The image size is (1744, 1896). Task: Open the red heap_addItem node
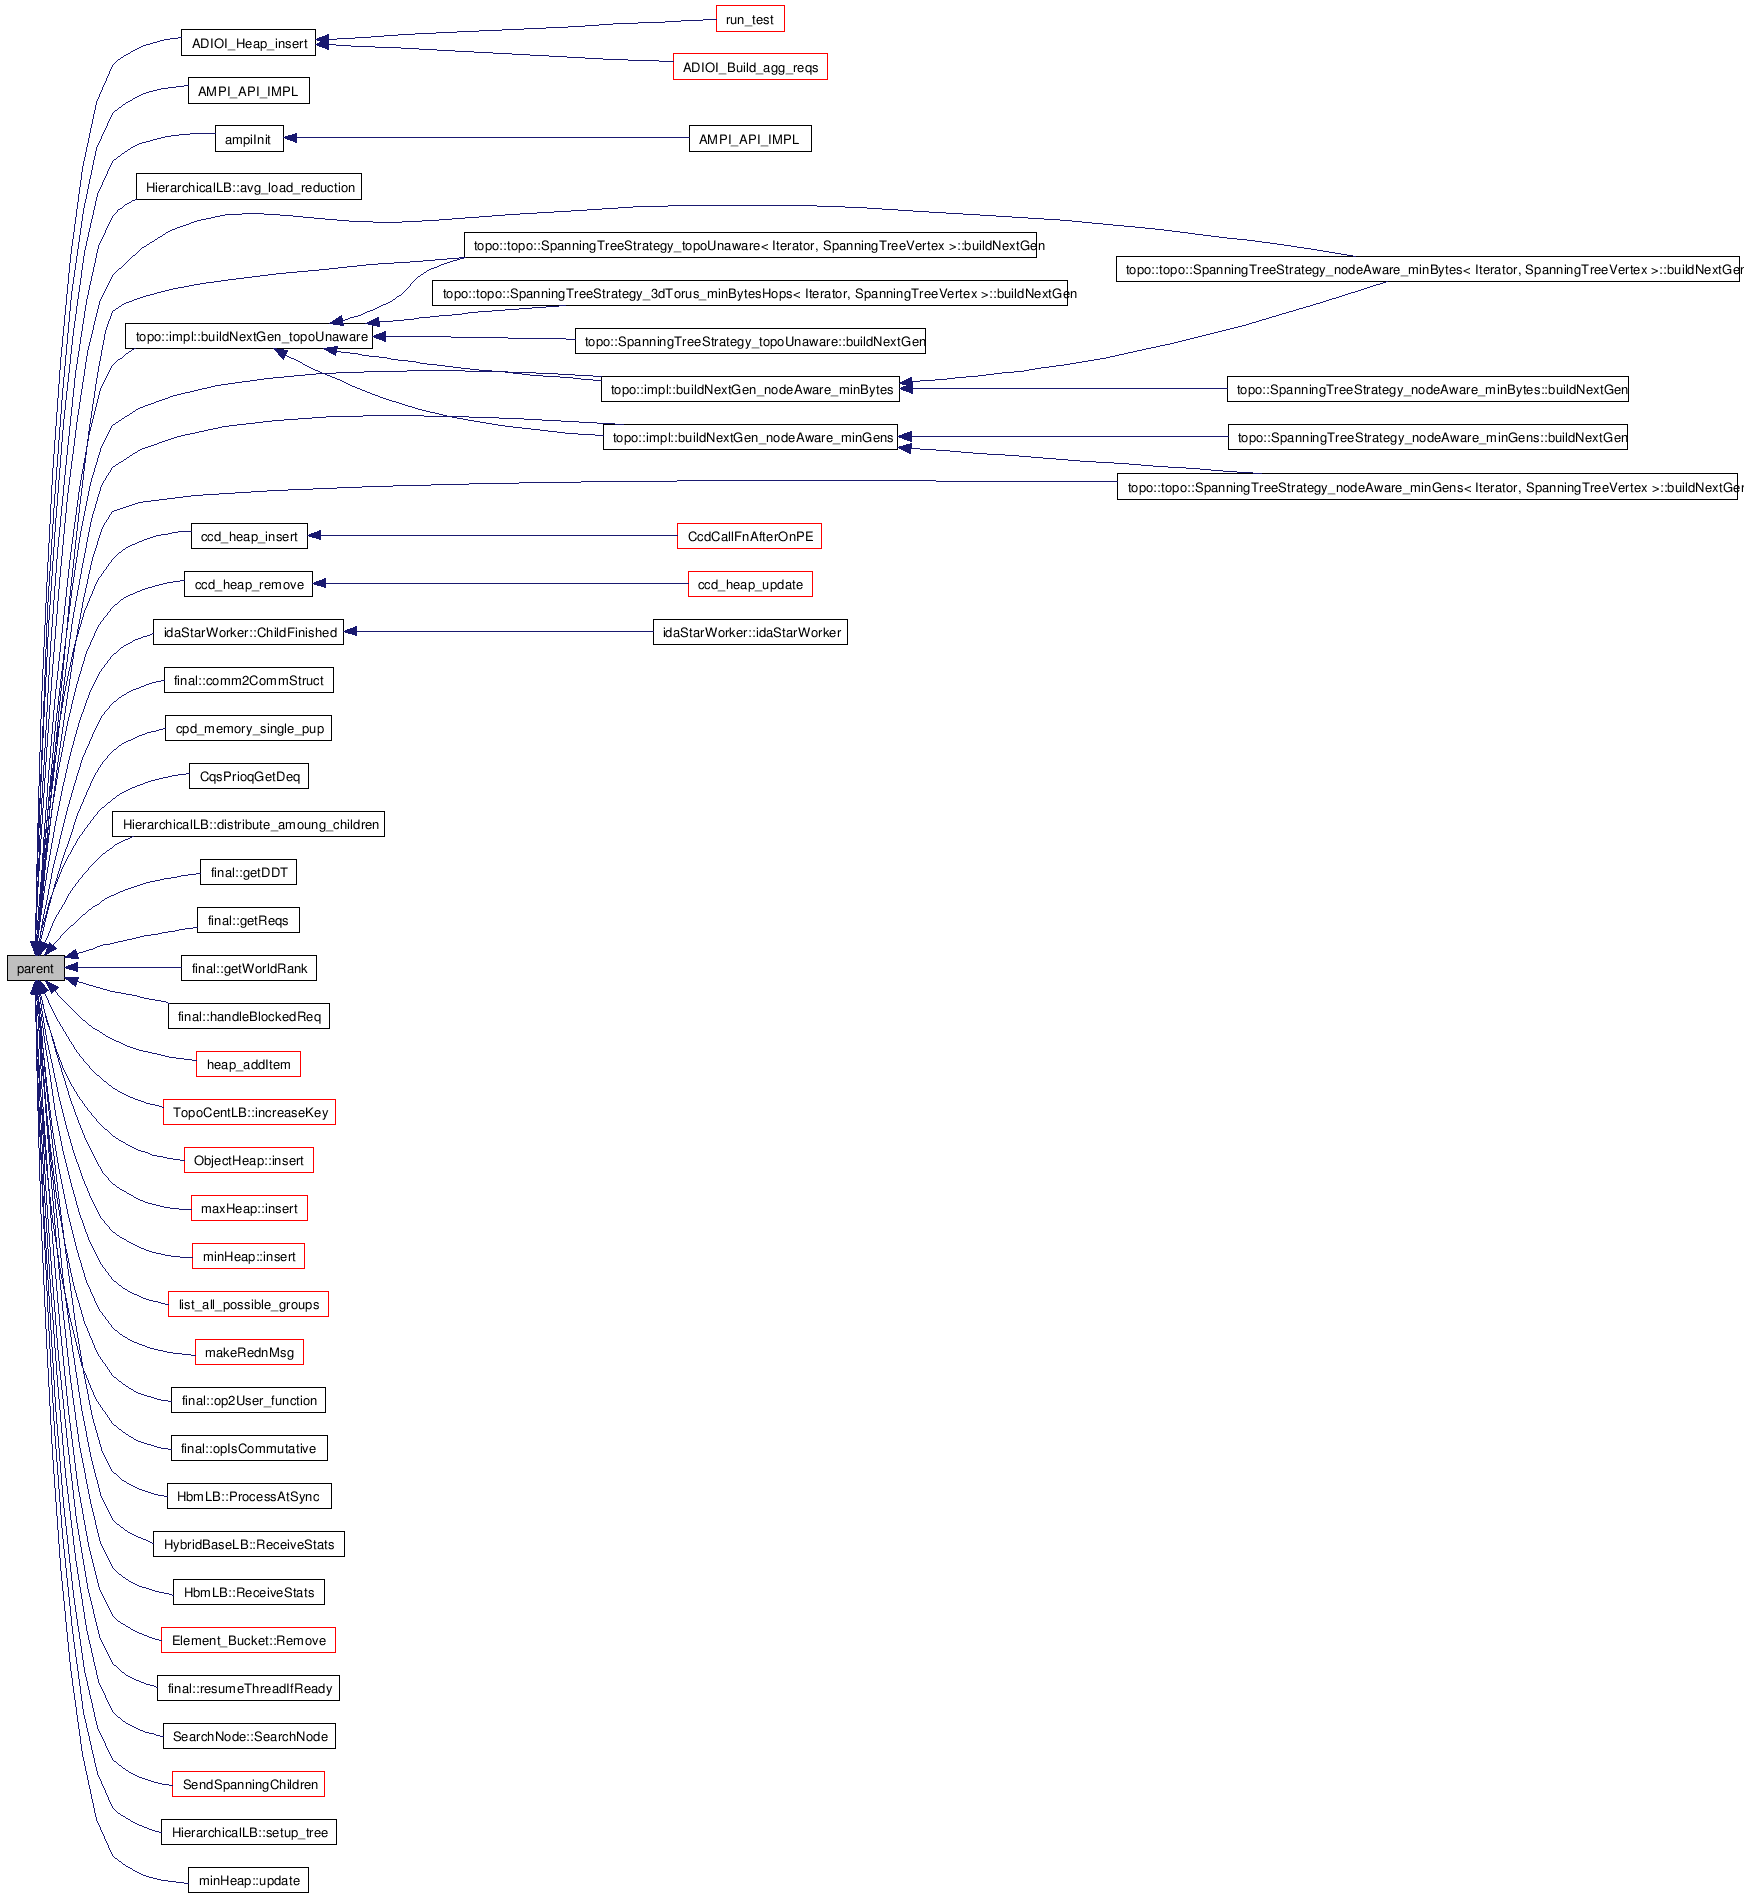[x=248, y=1064]
